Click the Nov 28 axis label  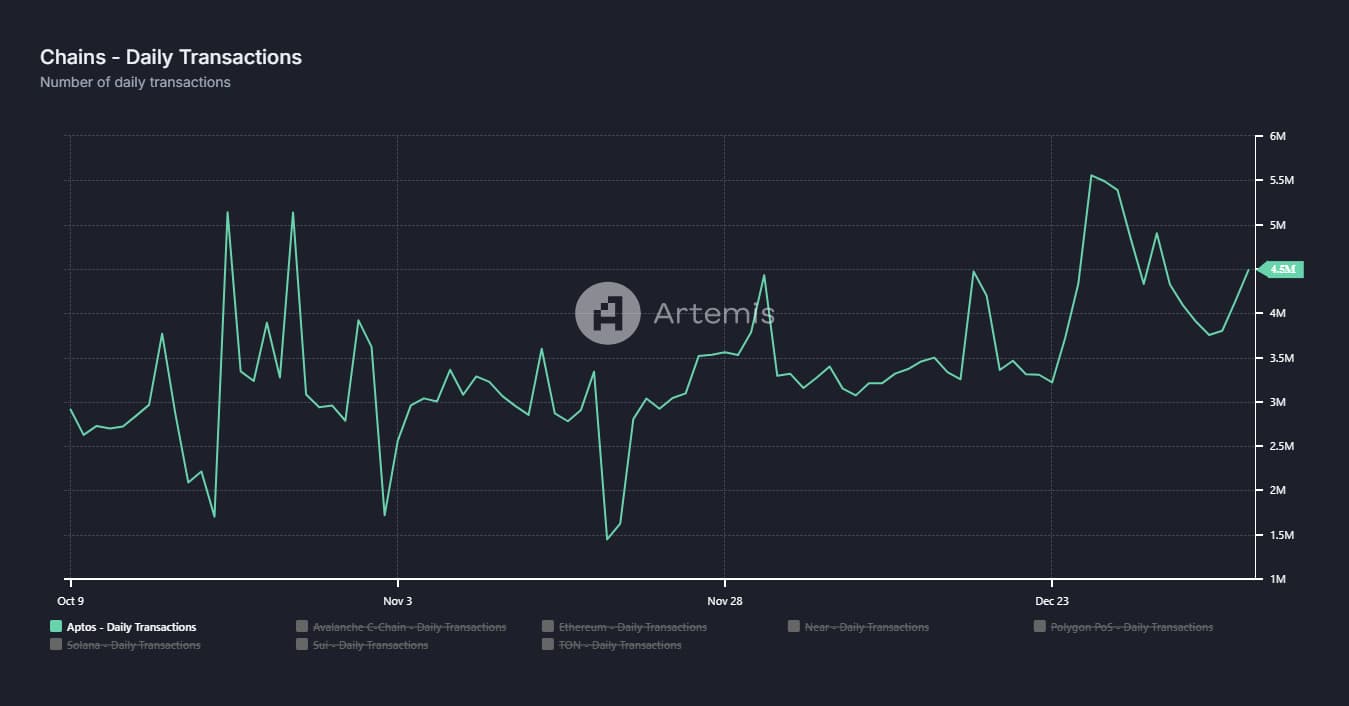(723, 601)
